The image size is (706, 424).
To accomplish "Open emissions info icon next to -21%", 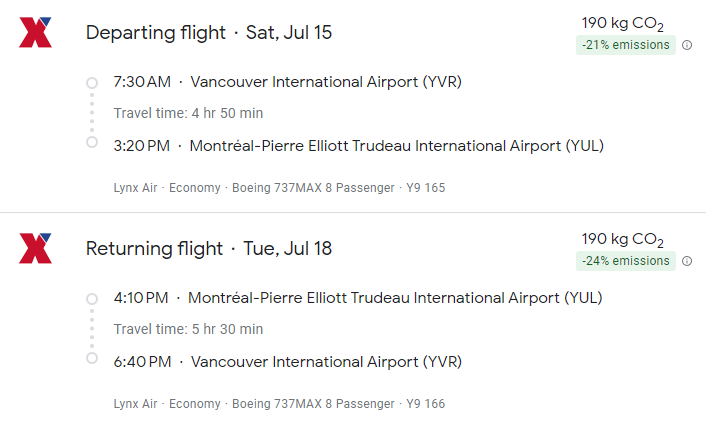I will coord(687,45).
